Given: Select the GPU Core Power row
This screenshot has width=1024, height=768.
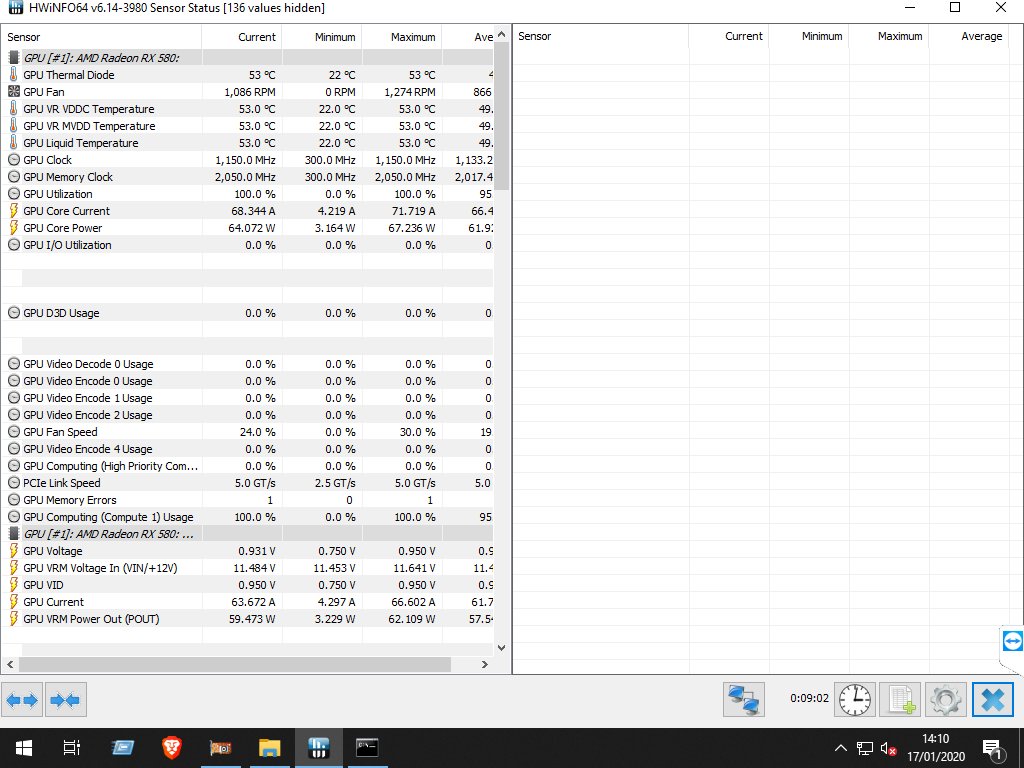Looking at the screenshot, I should point(248,228).
